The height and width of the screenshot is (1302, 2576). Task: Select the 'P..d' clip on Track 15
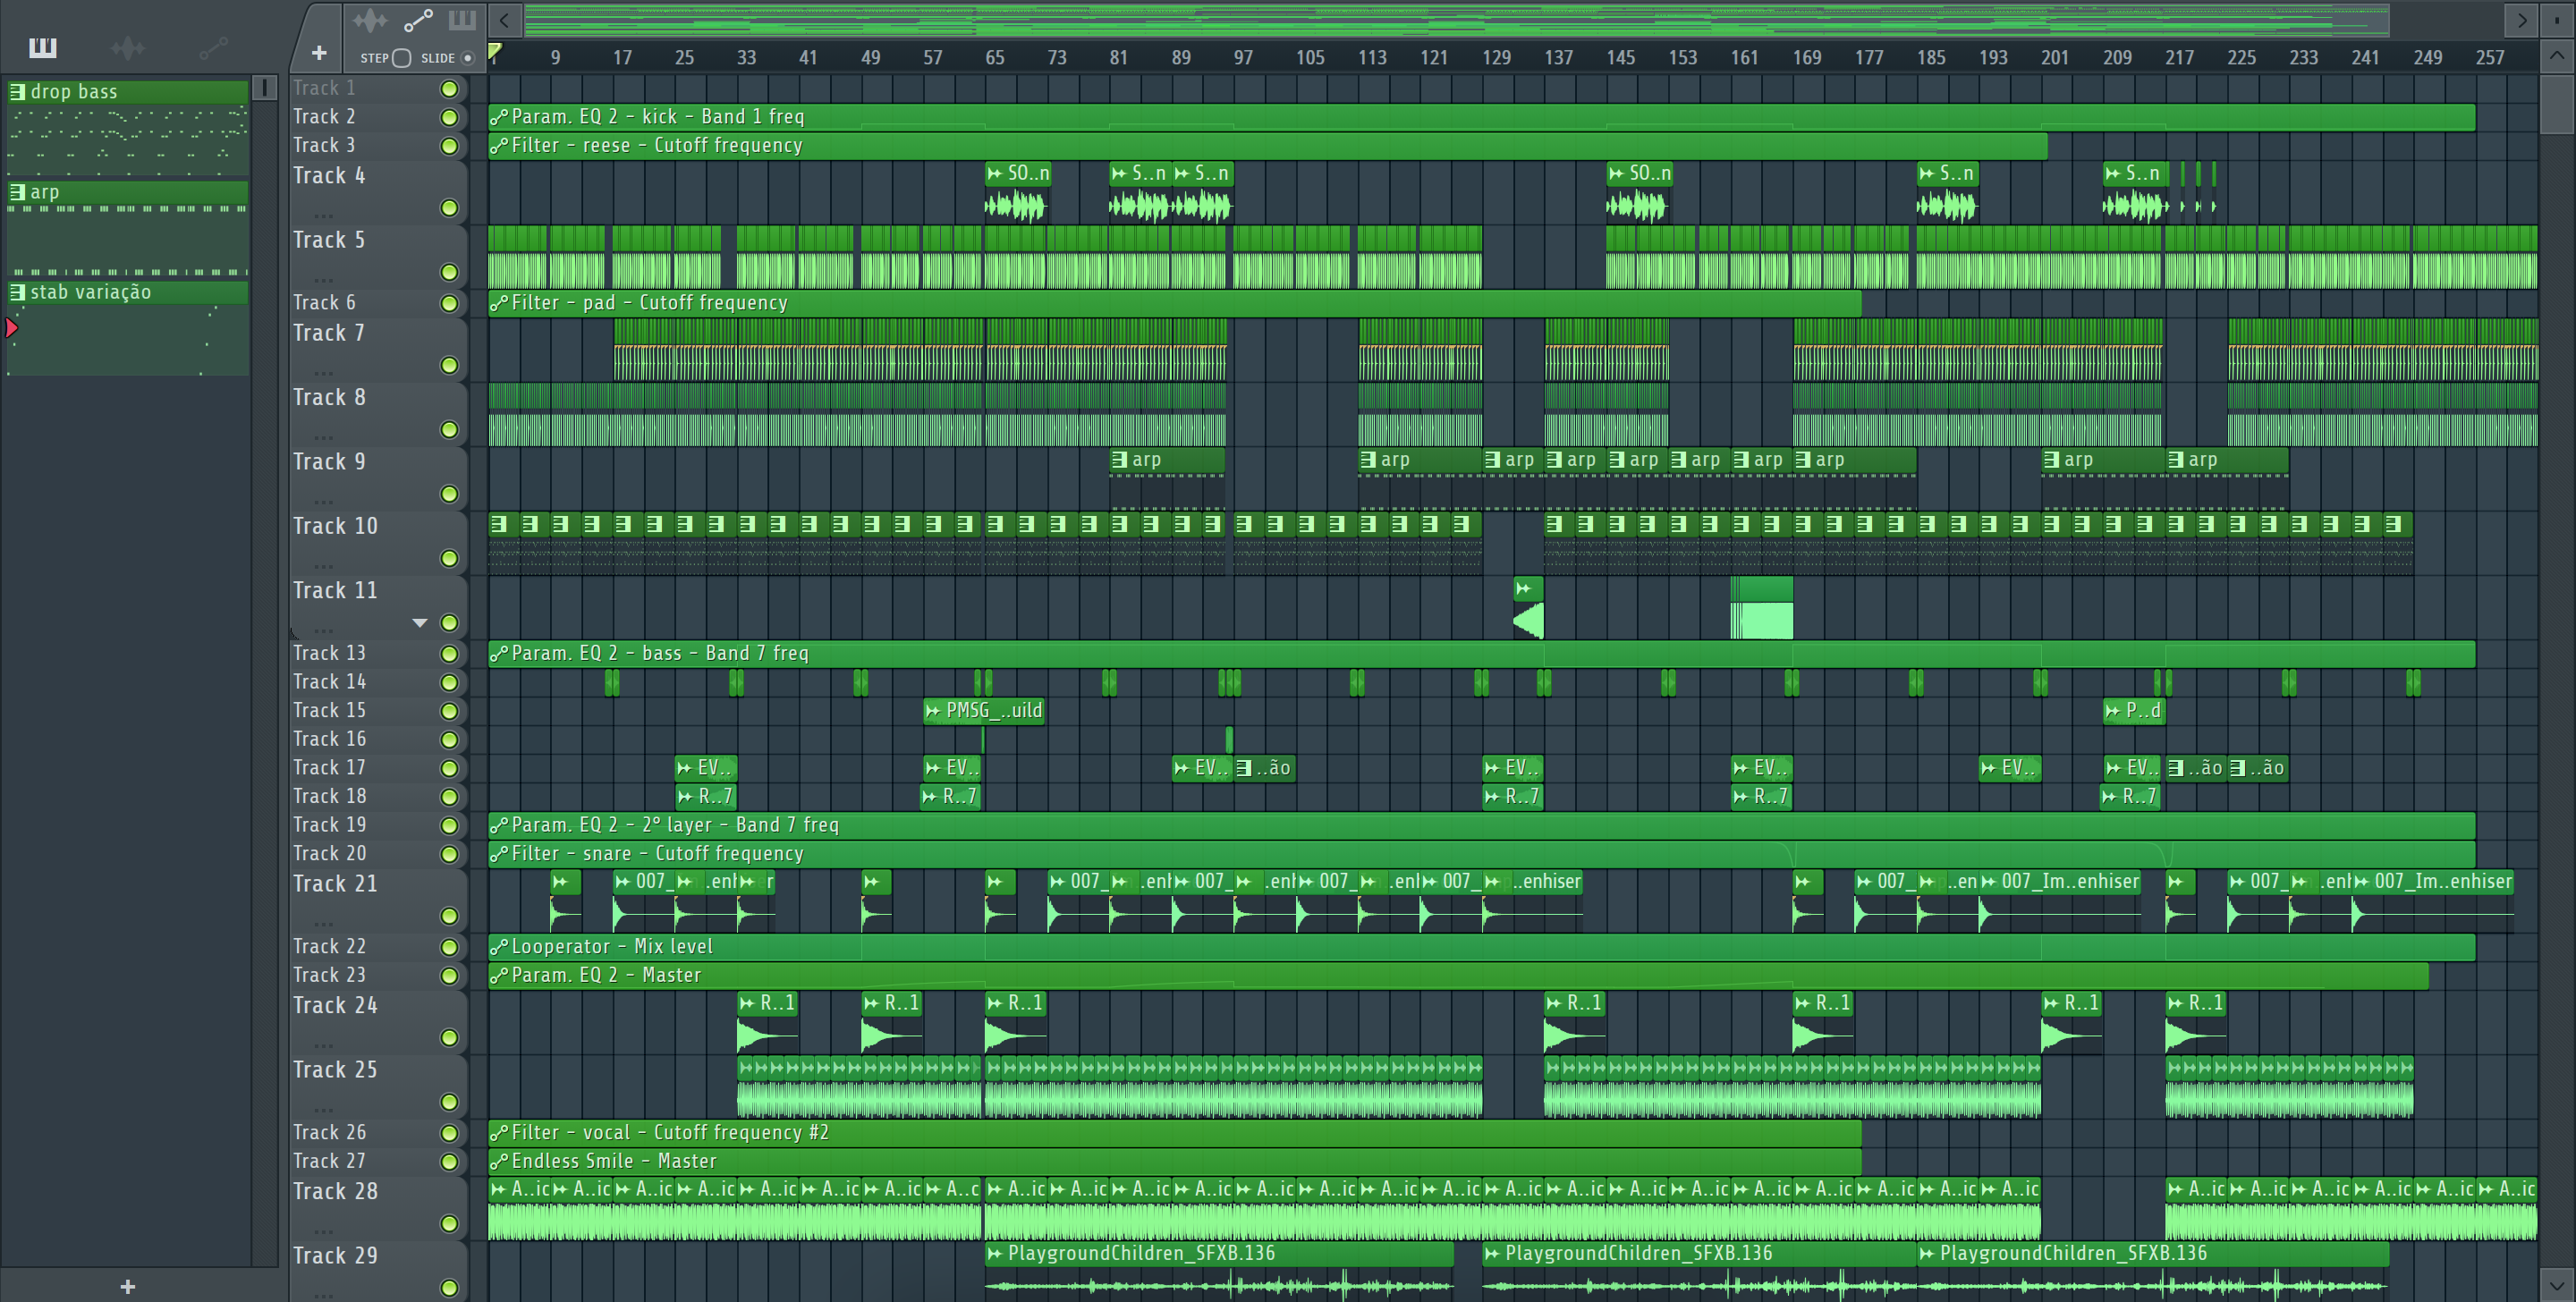click(2134, 711)
